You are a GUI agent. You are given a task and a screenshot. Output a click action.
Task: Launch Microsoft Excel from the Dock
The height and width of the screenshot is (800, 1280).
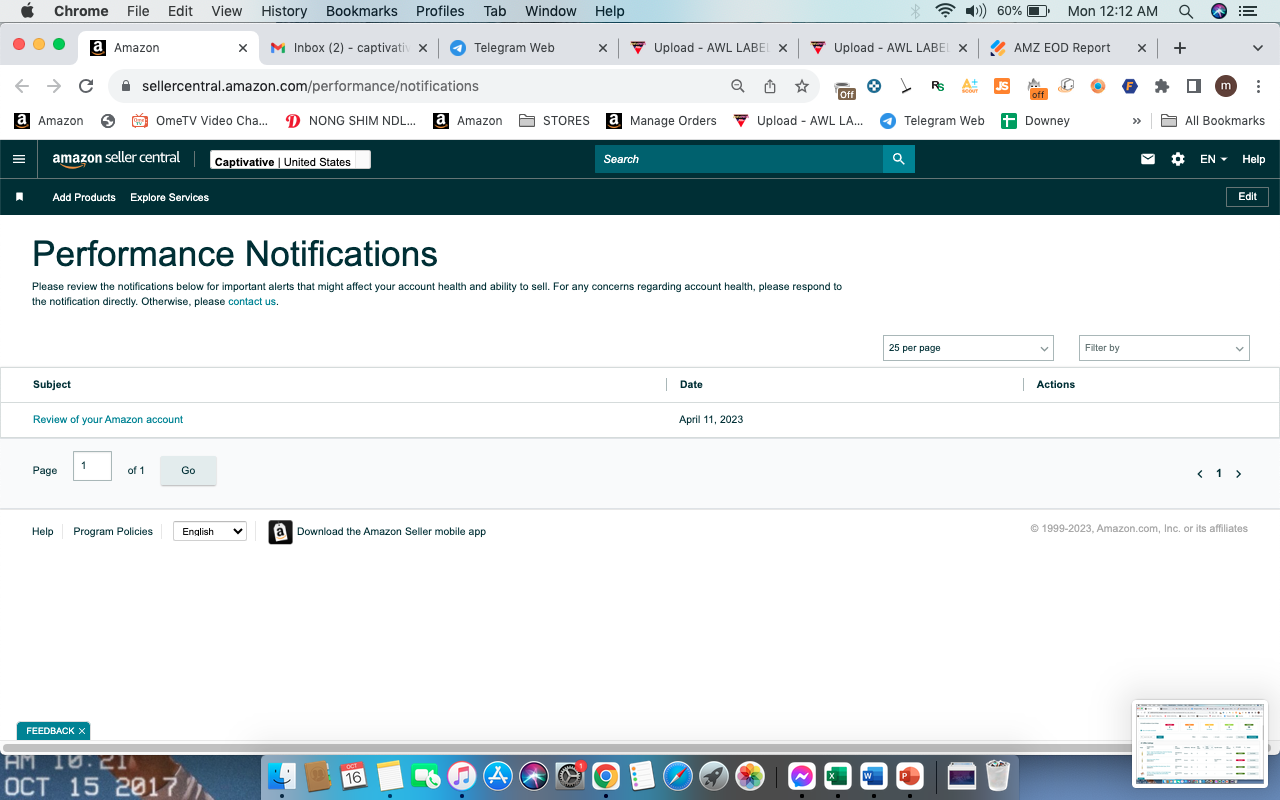pos(837,776)
